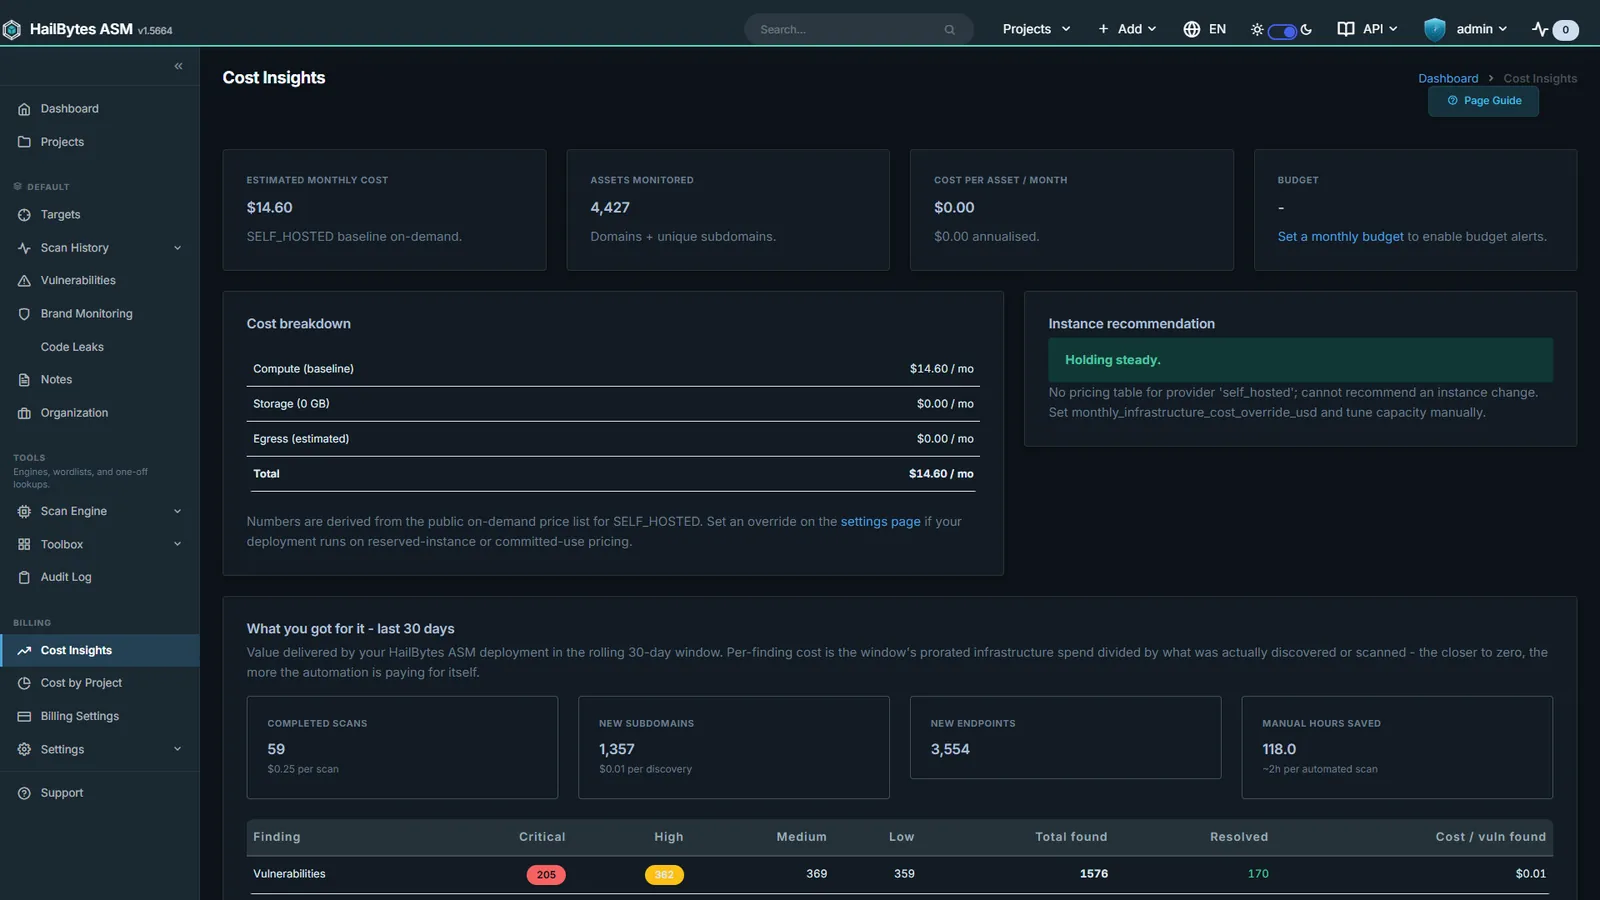This screenshot has width=1600, height=900.
Task: Toggle the dark/light theme switch
Action: 1282,31
